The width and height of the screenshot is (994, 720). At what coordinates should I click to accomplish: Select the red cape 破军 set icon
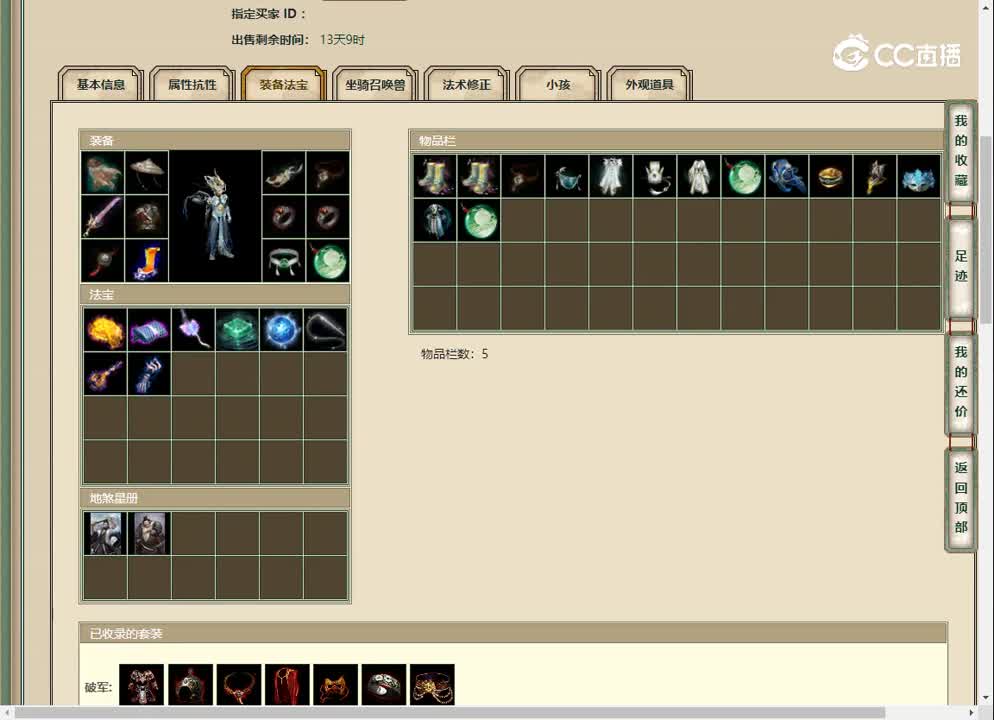tap(287, 685)
